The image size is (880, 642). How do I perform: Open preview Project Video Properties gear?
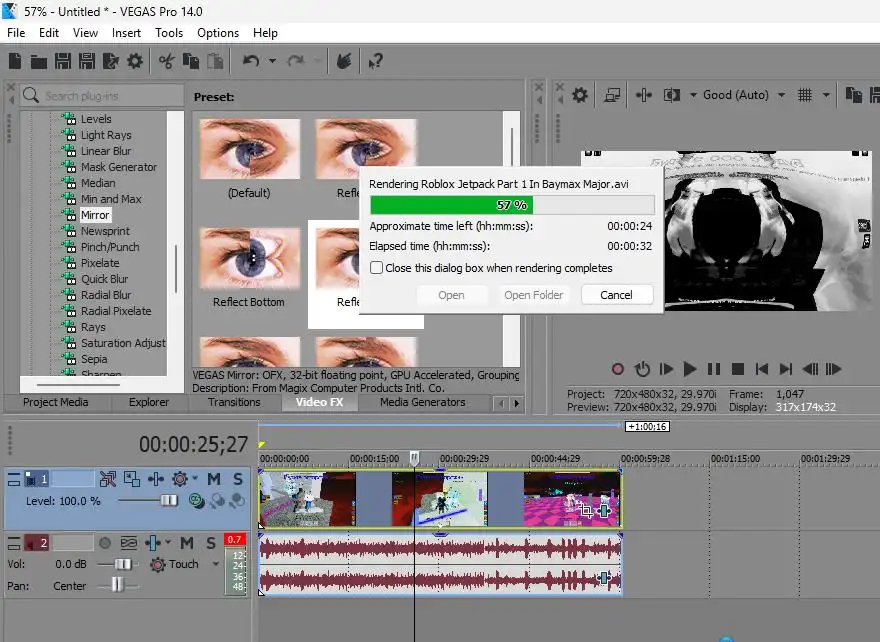click(x=580, y=95)
